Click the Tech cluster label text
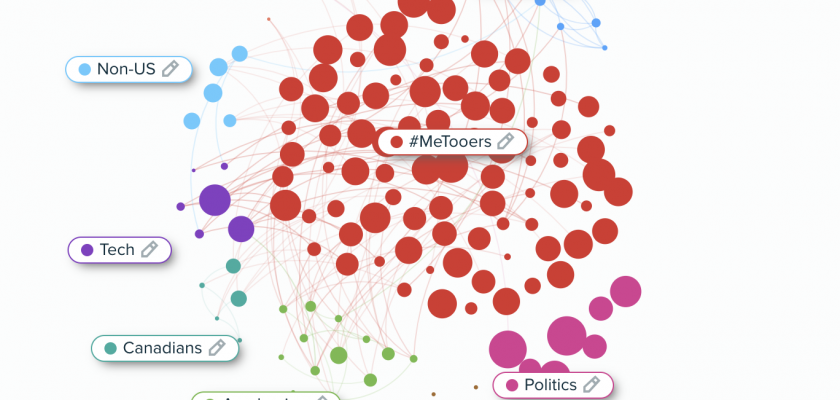The image size is (840, 400). tap(117, 250)
